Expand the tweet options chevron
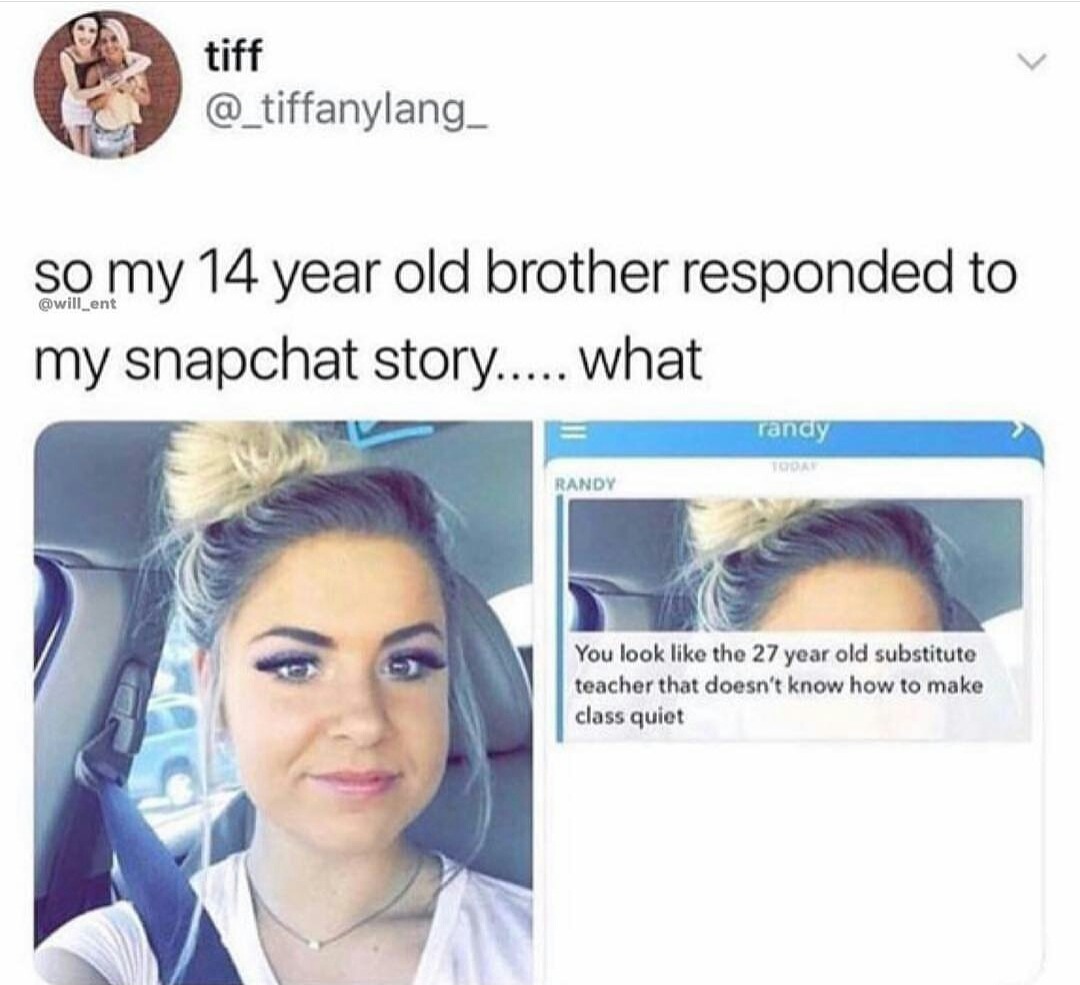The width and height of the screenshot is (1080, 985). pos(1031,61)
